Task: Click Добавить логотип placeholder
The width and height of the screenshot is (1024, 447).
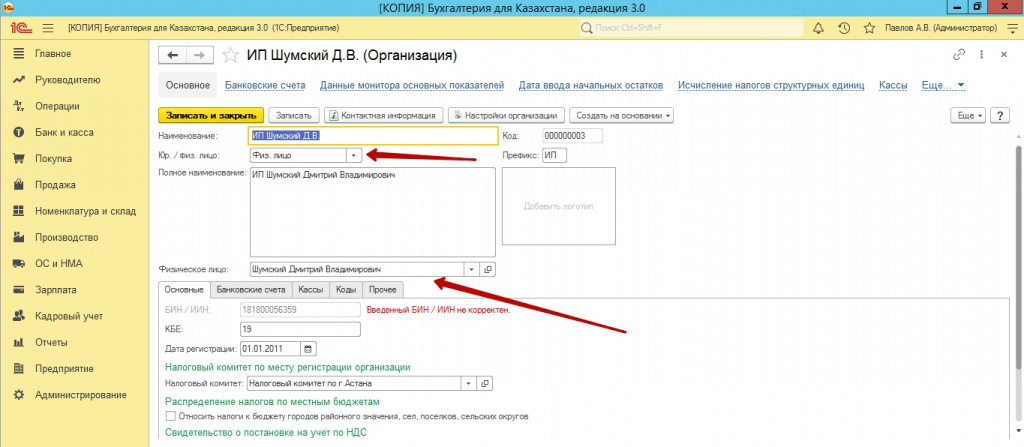Action: point(558,206)
